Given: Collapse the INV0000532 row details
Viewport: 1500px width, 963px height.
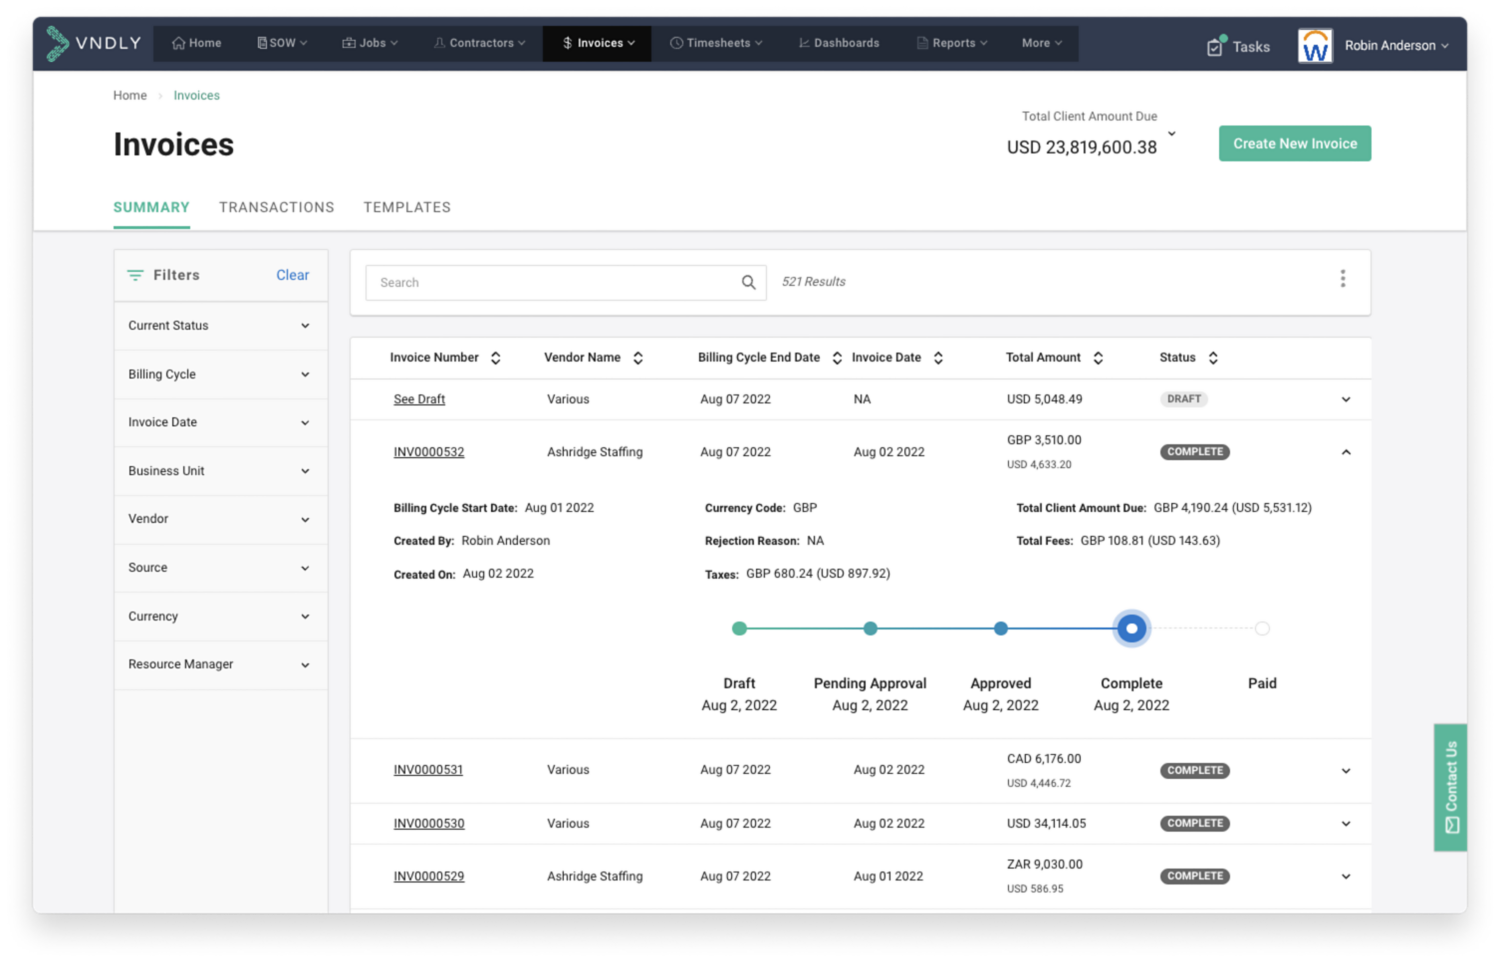Looking at the screenshot, I should [x=1346, y=452].
